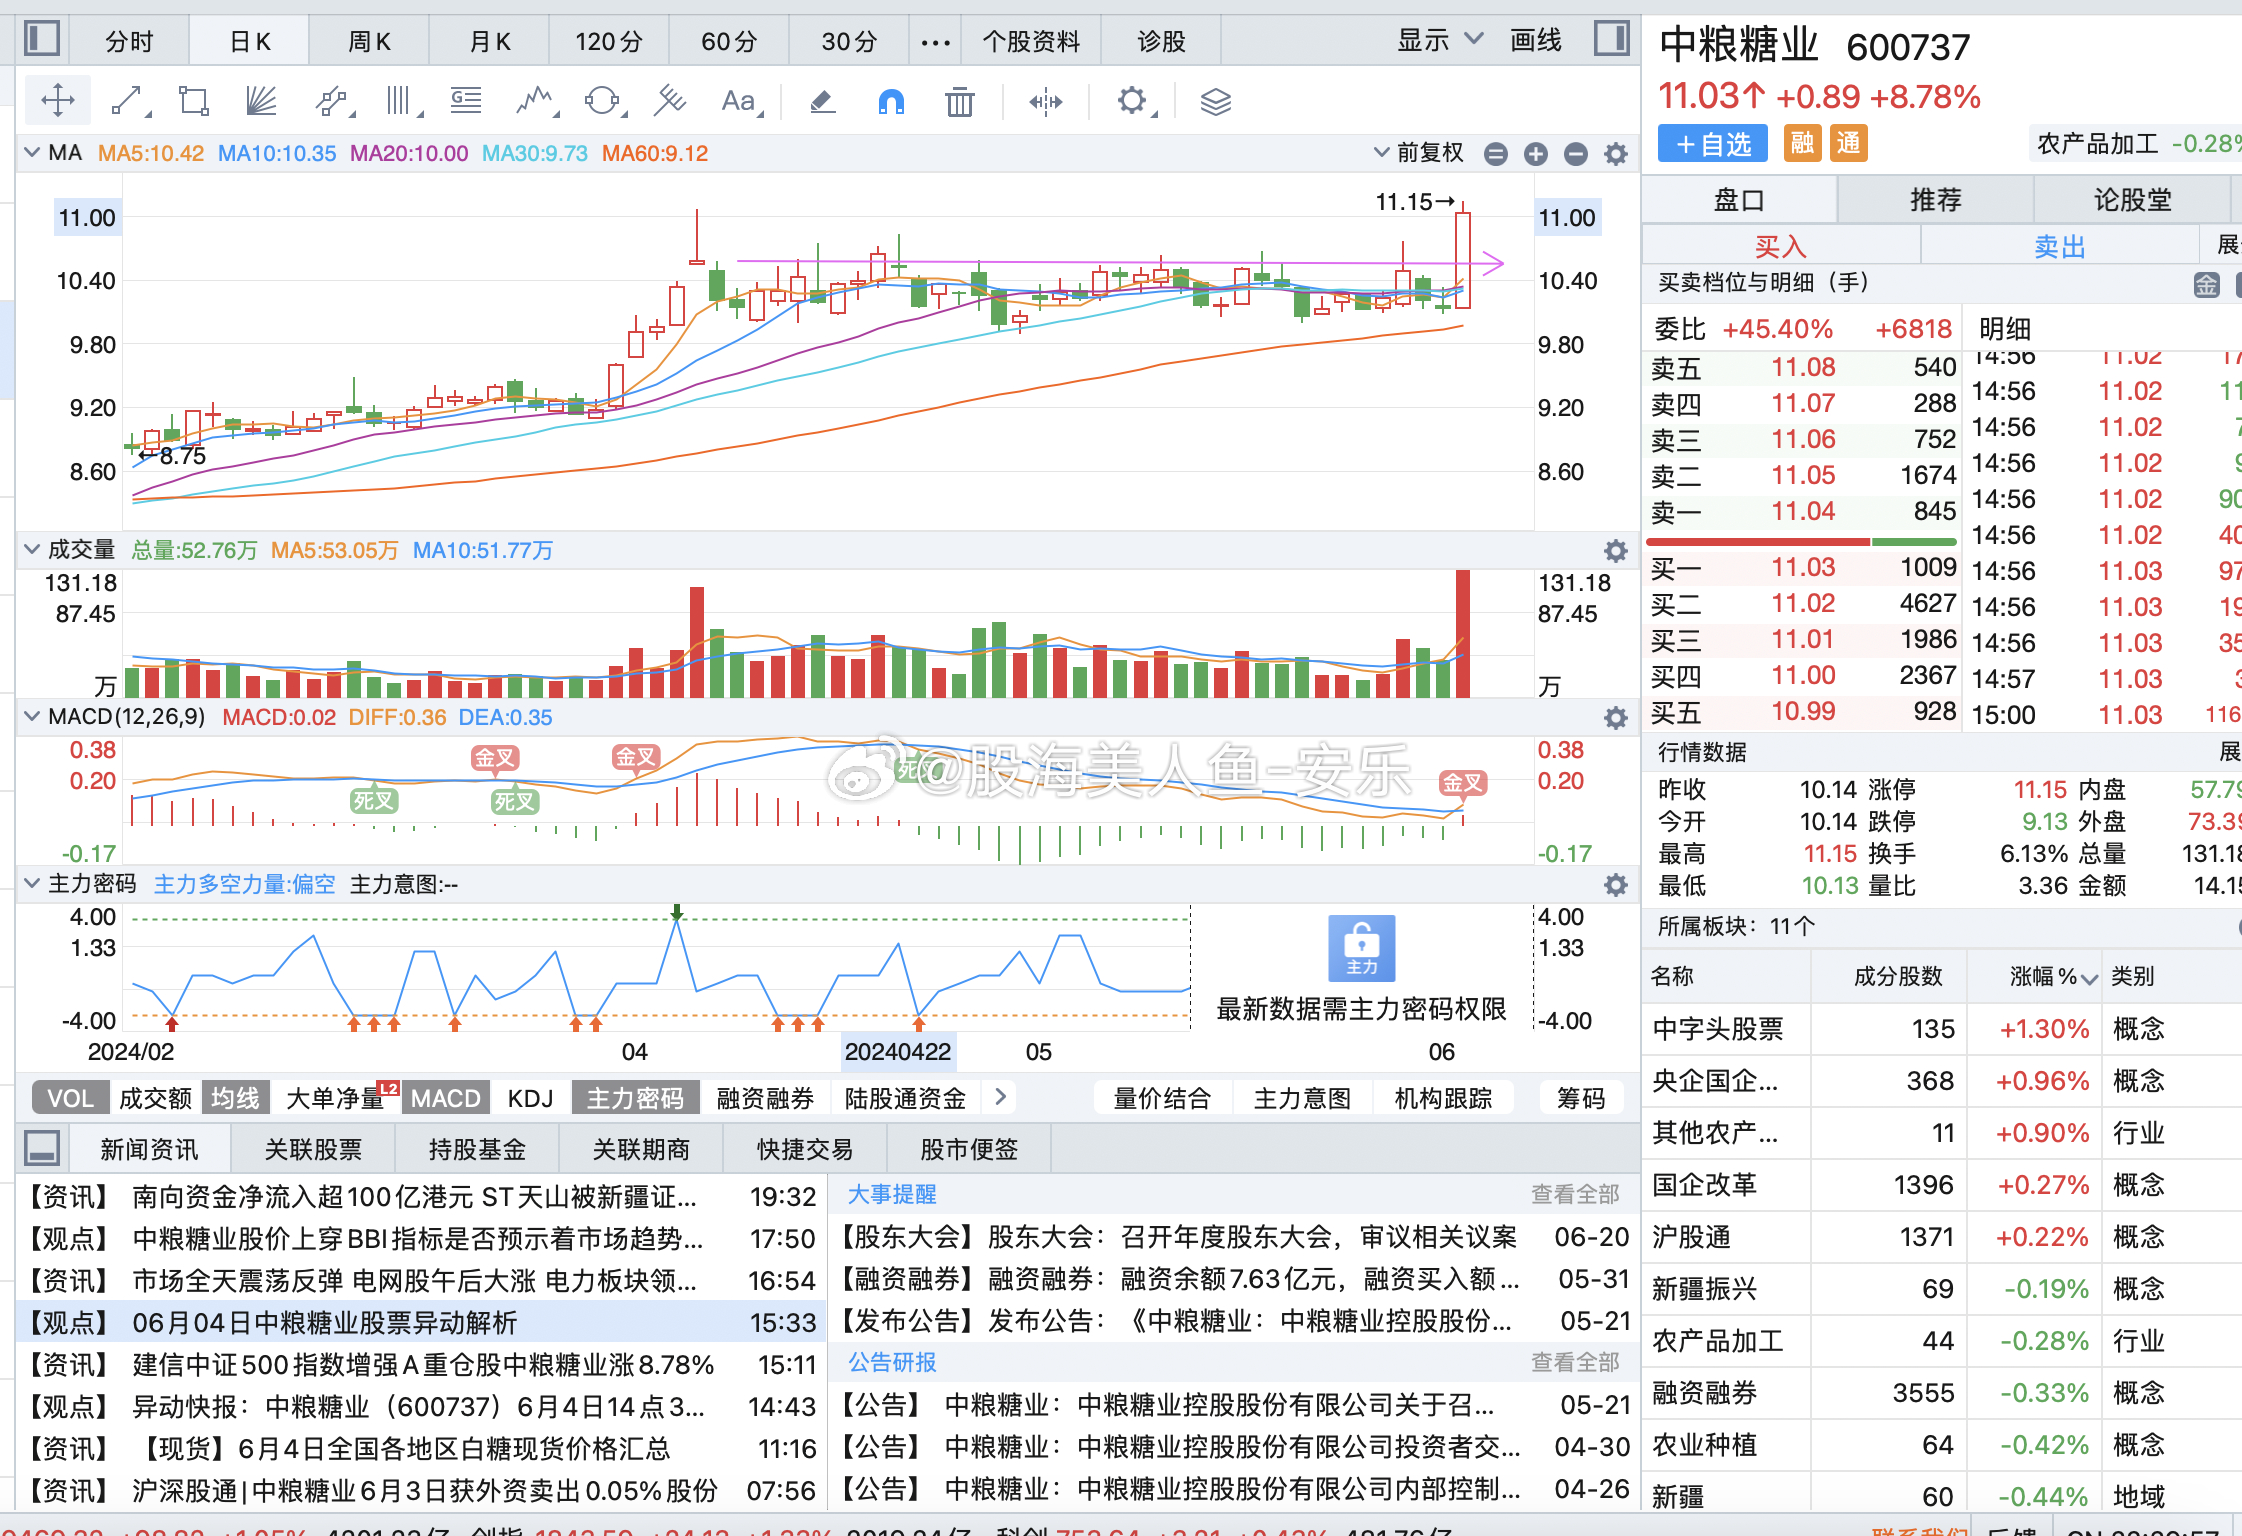
Task: Choose the eraser tool
Action: click(x=822, y=101)
